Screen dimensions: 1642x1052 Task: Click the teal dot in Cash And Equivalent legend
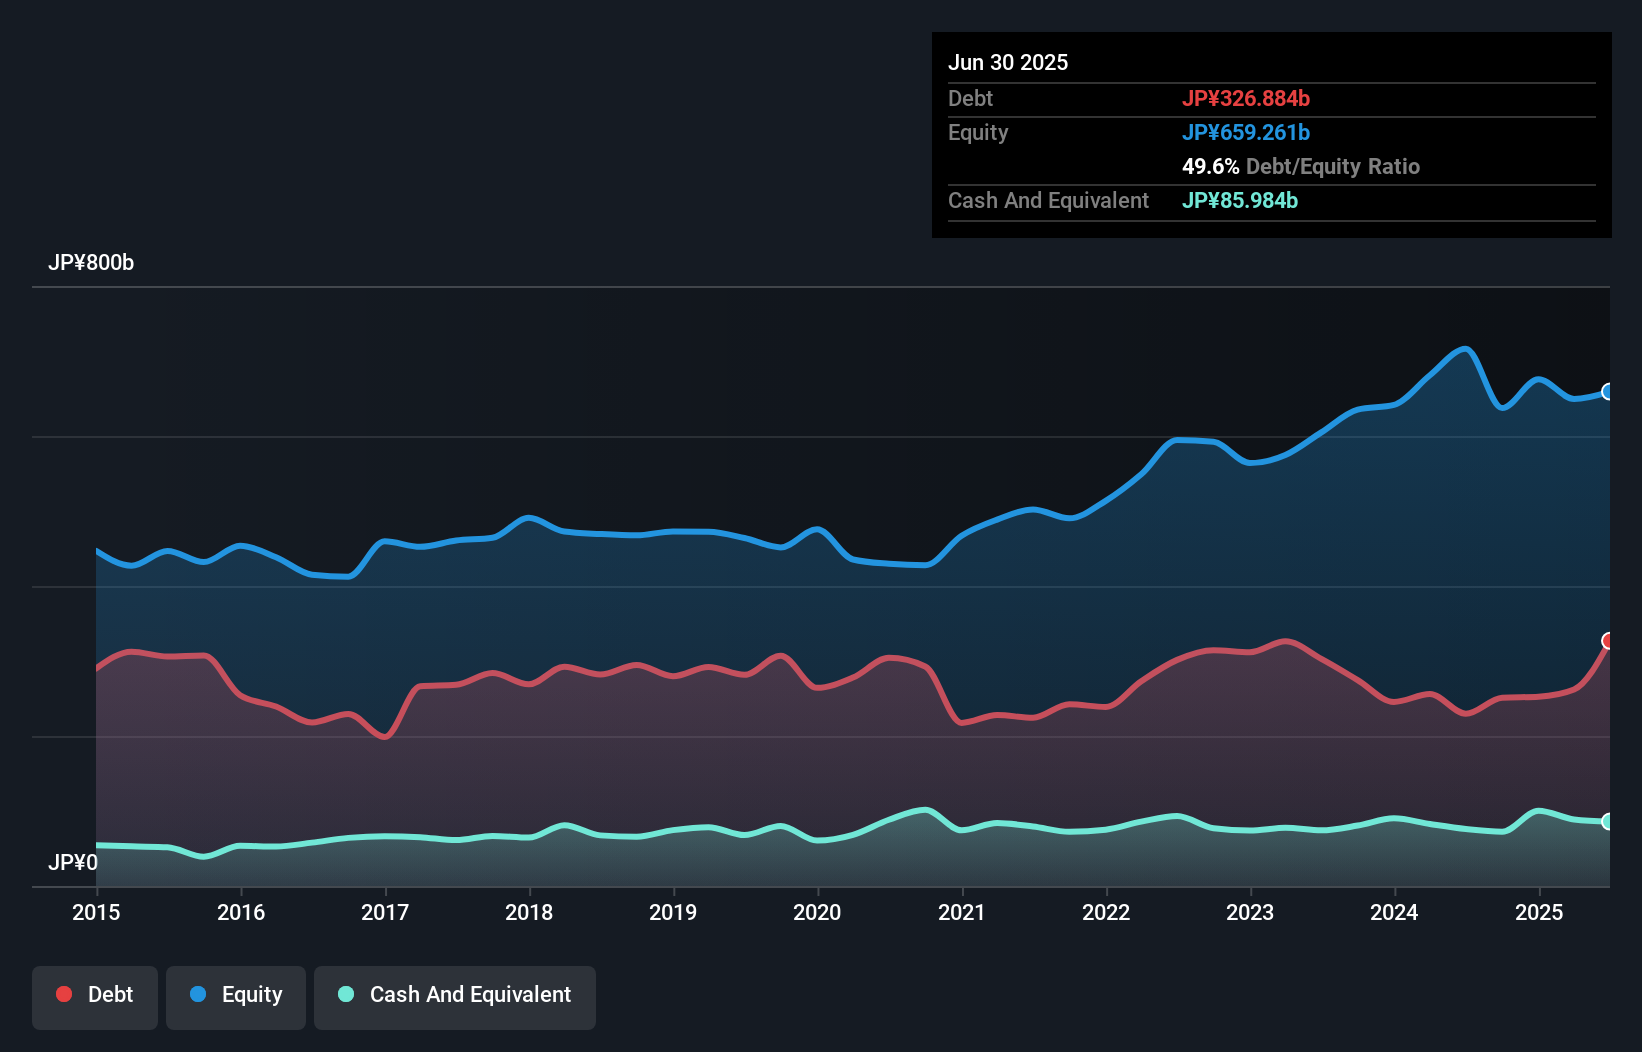(345, 994)
